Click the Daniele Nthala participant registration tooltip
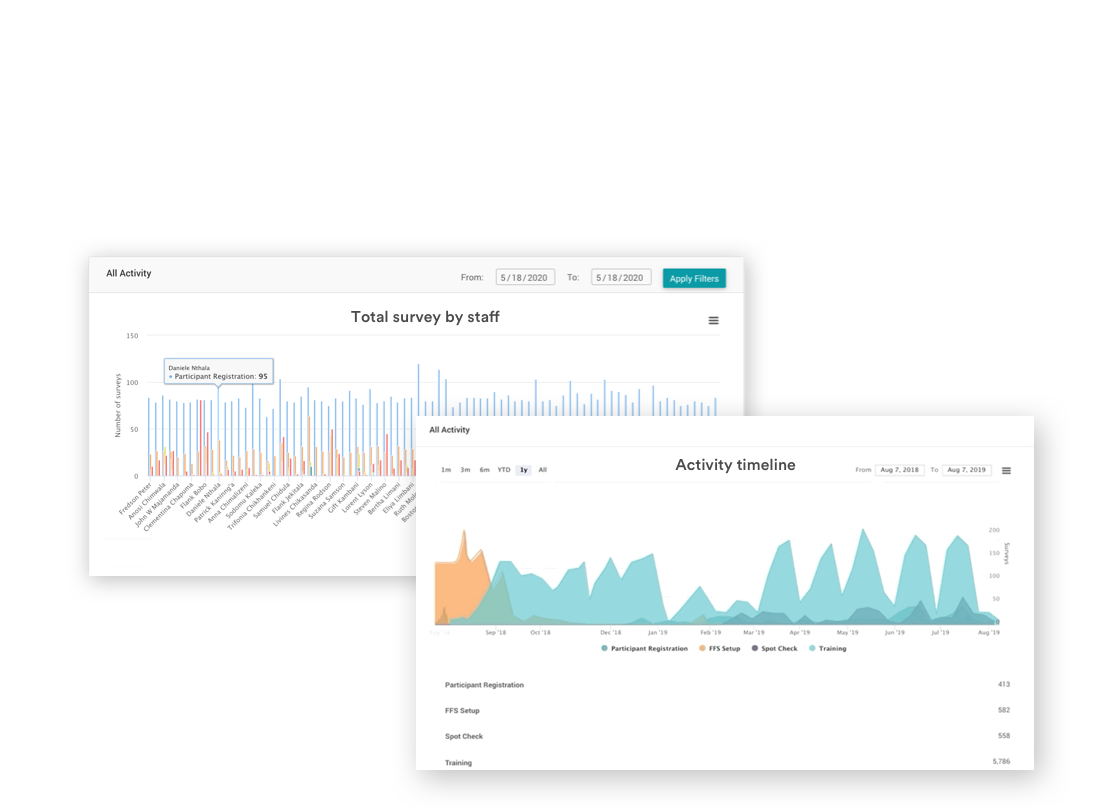 (x=218, y=372)
